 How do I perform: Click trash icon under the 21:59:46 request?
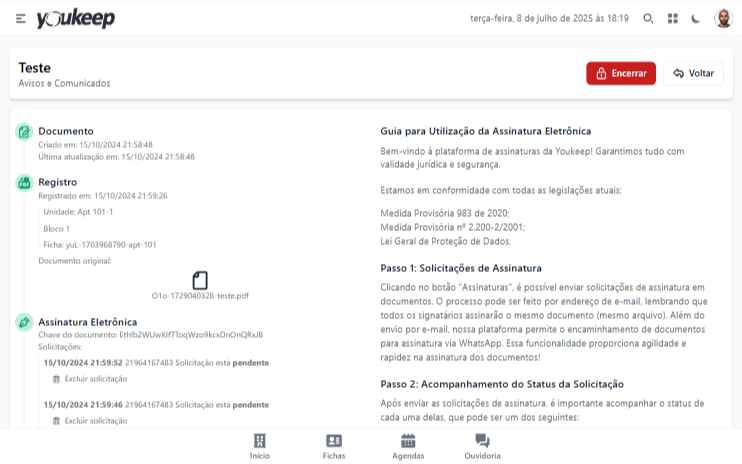pyautogui.click(x=56, y=420)
